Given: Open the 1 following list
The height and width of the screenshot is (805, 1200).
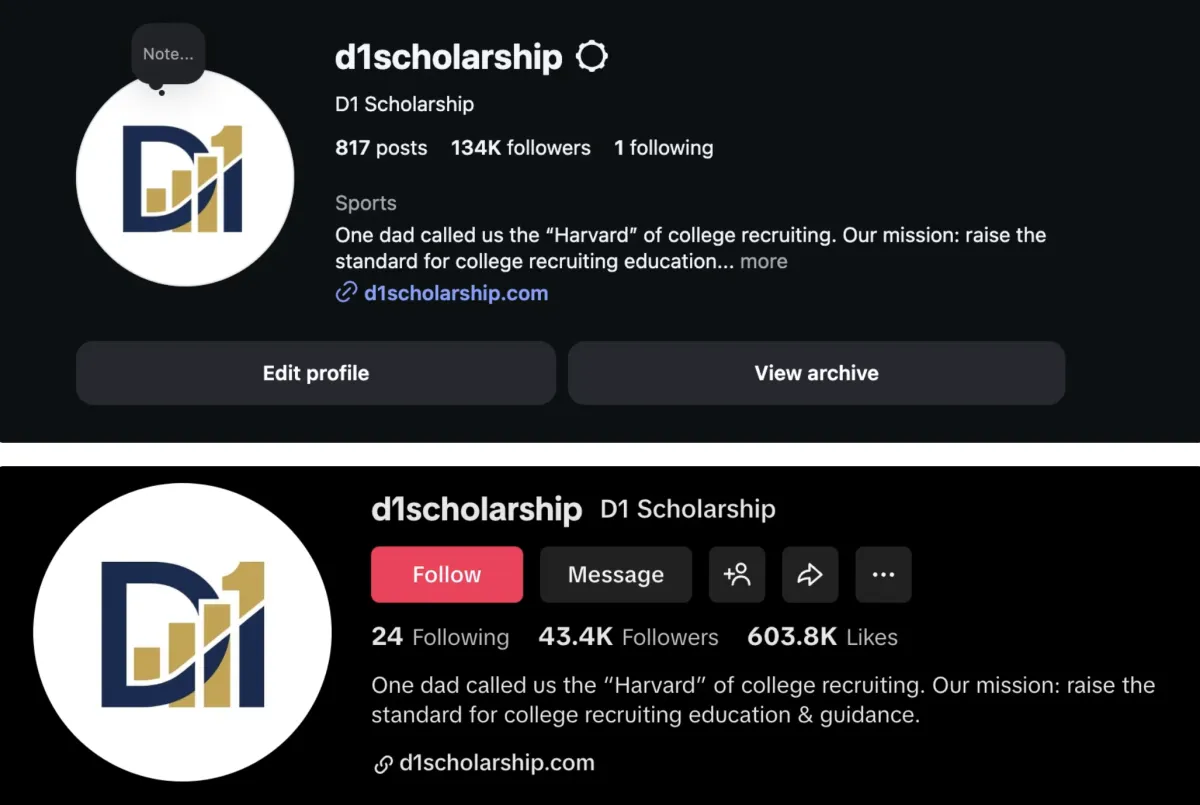Looking at the screenshot, I should click(x=663, y=148).
